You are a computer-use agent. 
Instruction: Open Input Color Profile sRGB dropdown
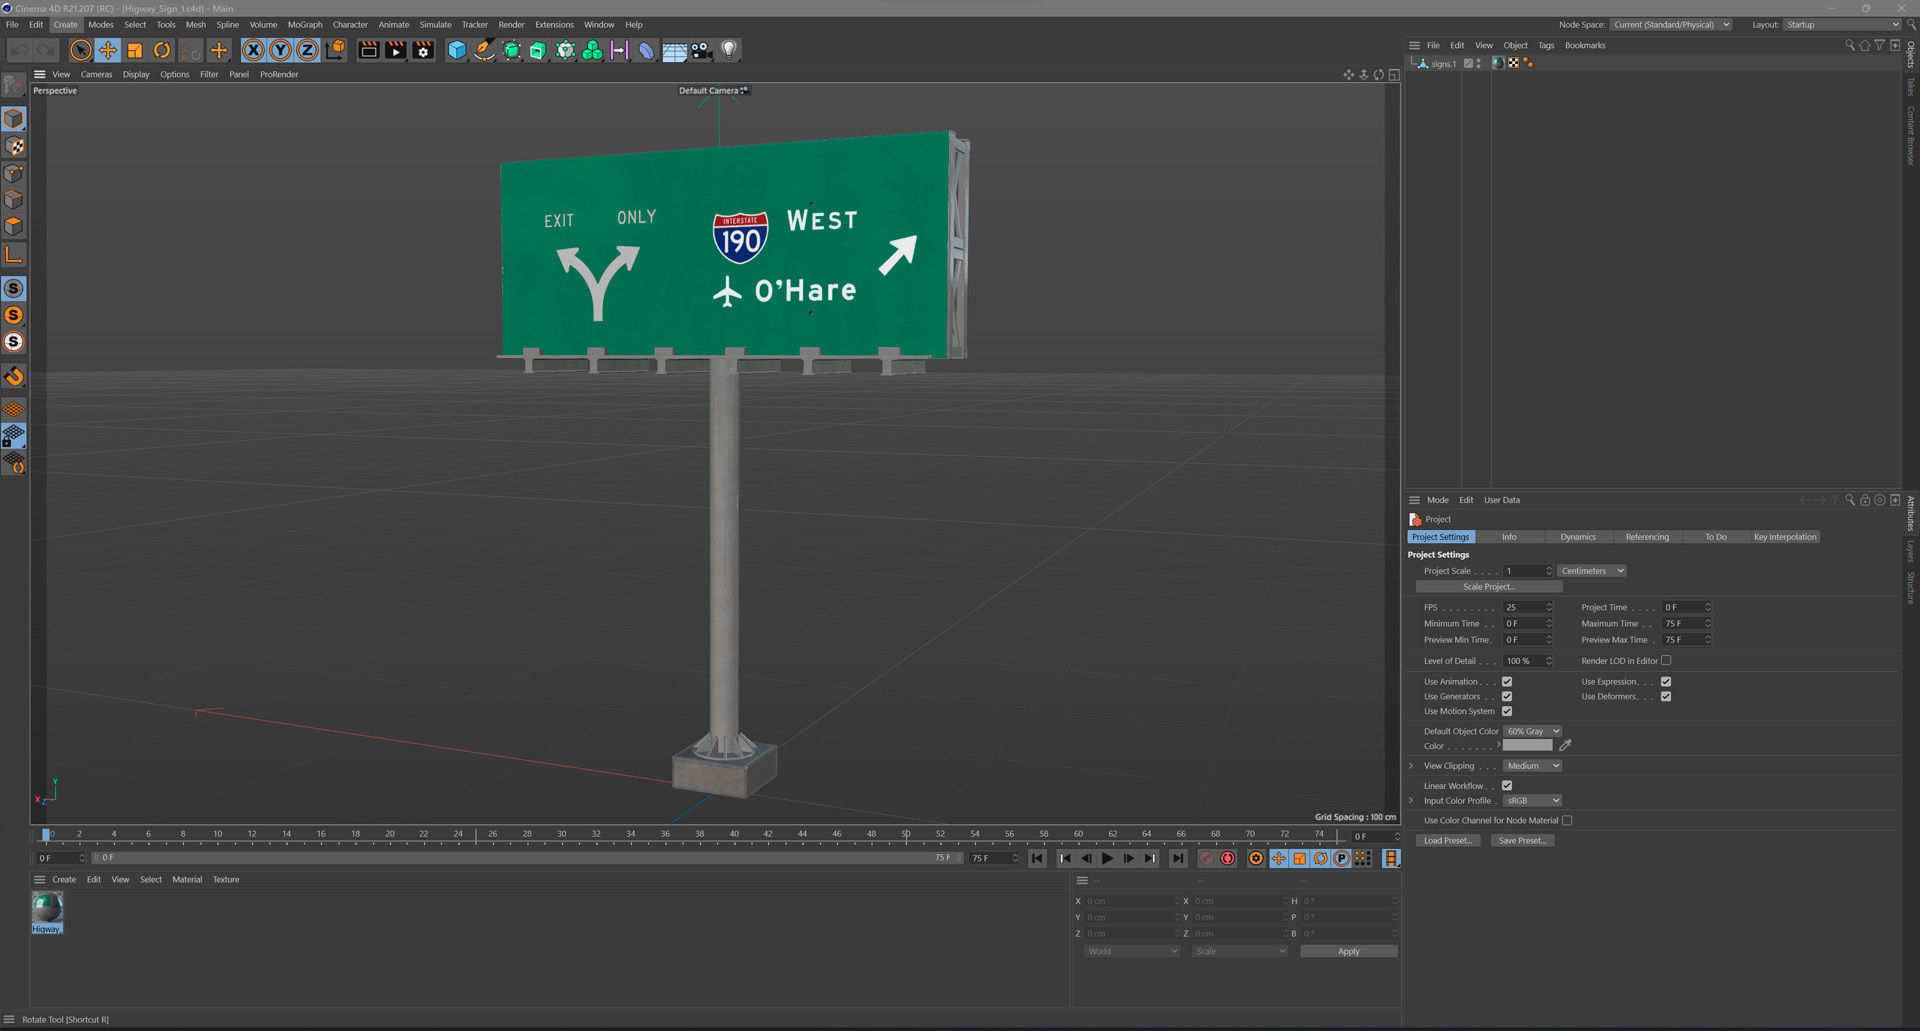point(1532,801)
